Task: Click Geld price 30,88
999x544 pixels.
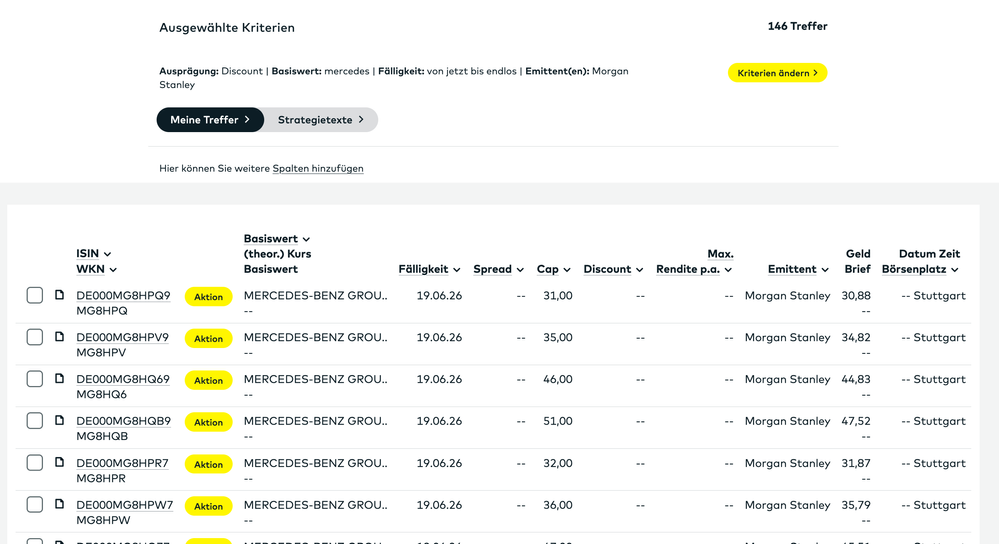Action: click(856, 296)
